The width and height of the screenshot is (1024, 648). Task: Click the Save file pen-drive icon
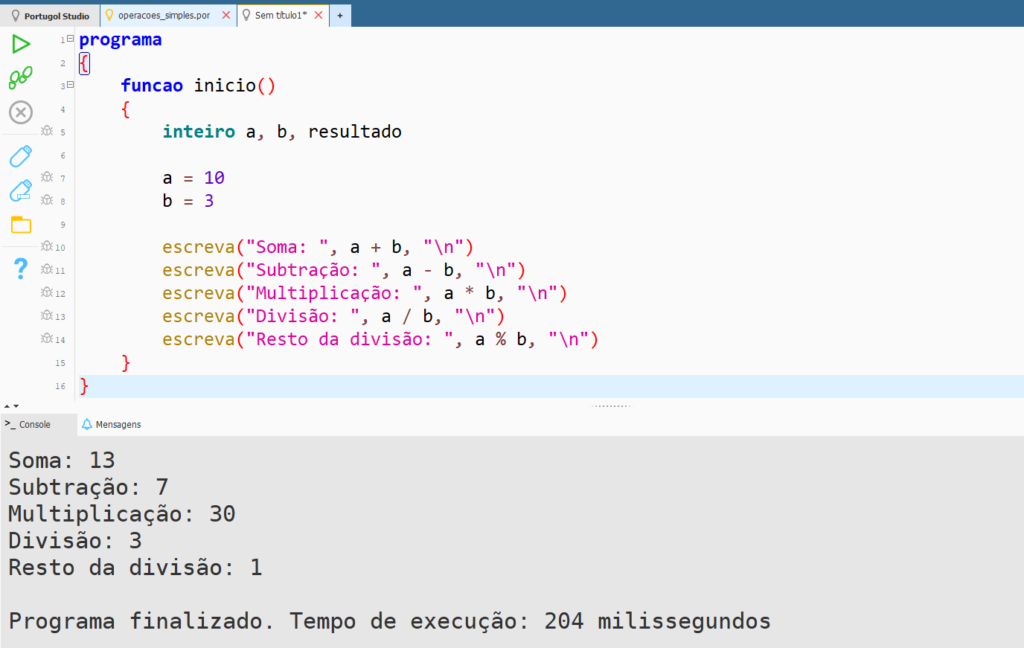click(20, 156)
